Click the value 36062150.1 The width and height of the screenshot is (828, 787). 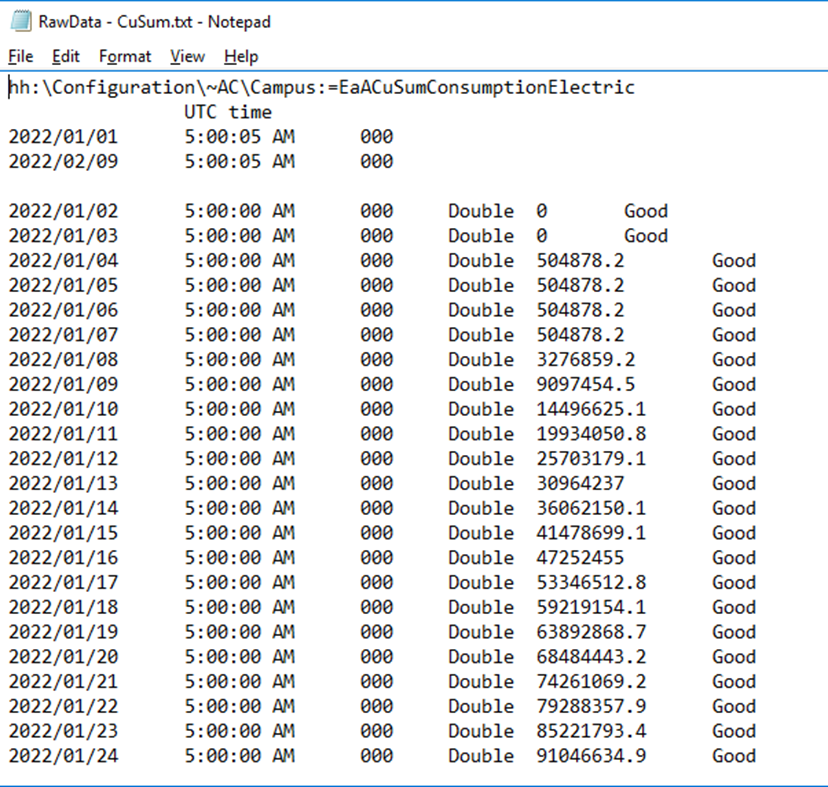point(591,509)
